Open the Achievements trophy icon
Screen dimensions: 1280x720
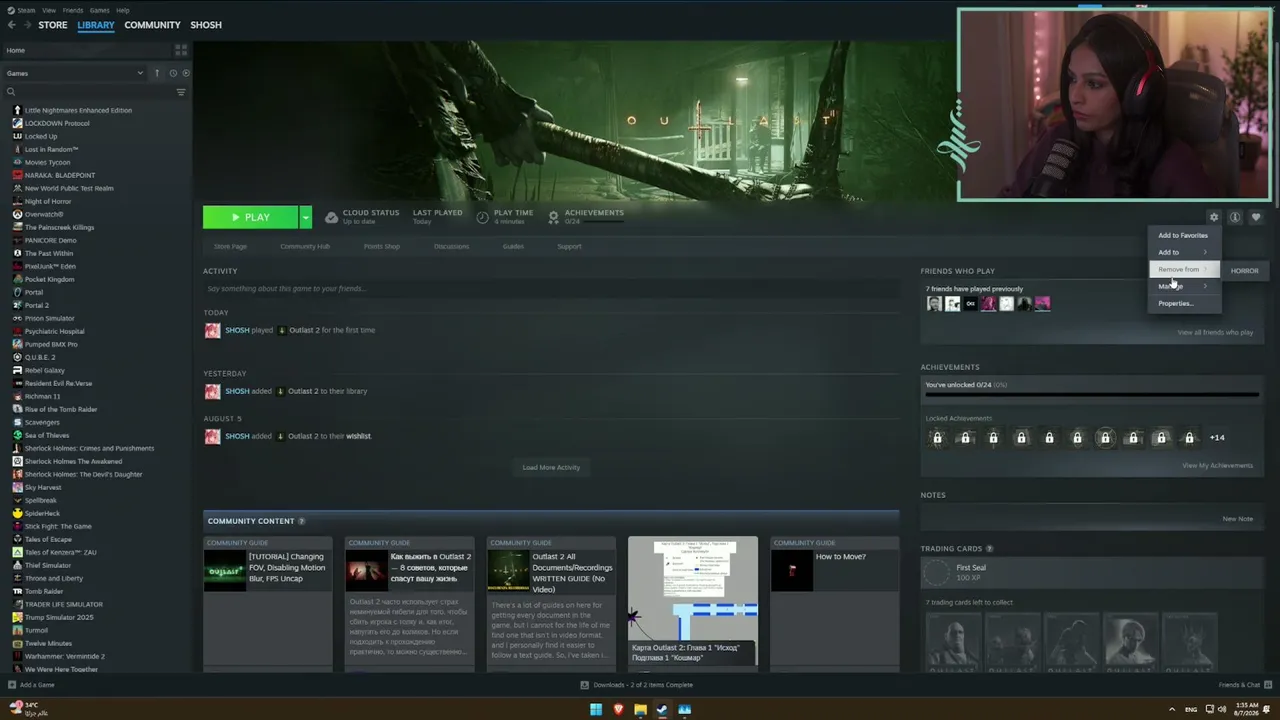point(553,217)
